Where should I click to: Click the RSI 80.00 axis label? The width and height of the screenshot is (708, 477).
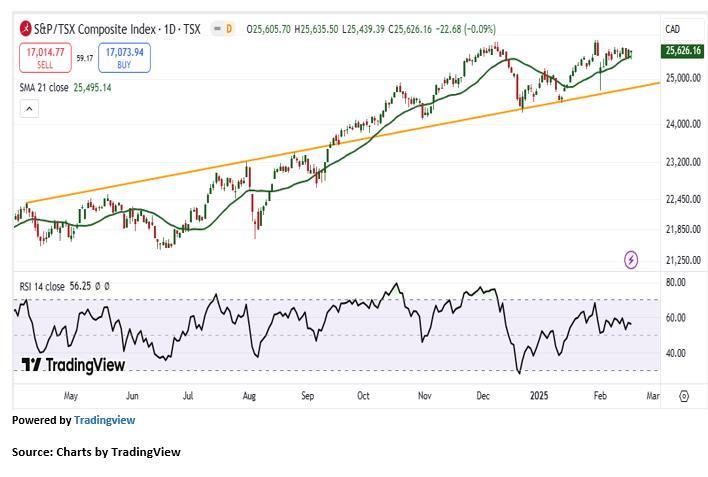(675, 282)
